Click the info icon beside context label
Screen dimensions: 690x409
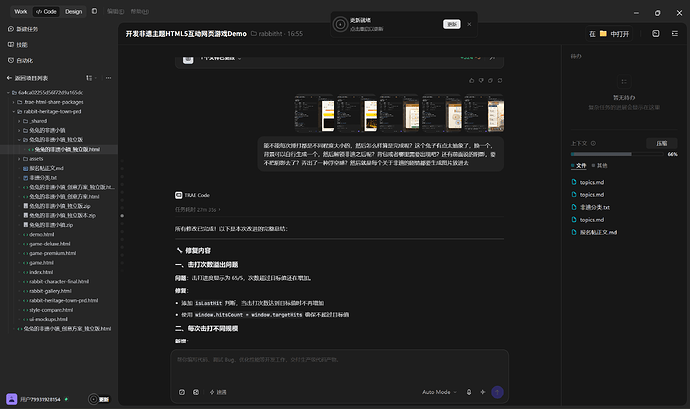(593, 144)
